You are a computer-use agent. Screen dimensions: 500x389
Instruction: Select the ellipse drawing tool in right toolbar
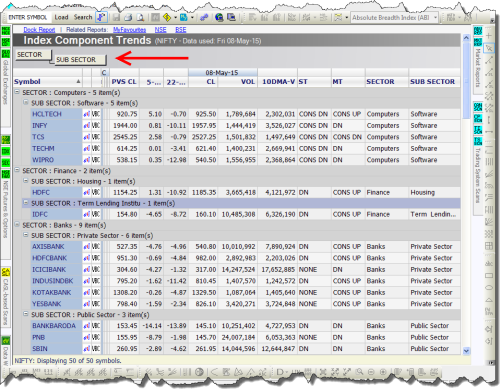489,288
